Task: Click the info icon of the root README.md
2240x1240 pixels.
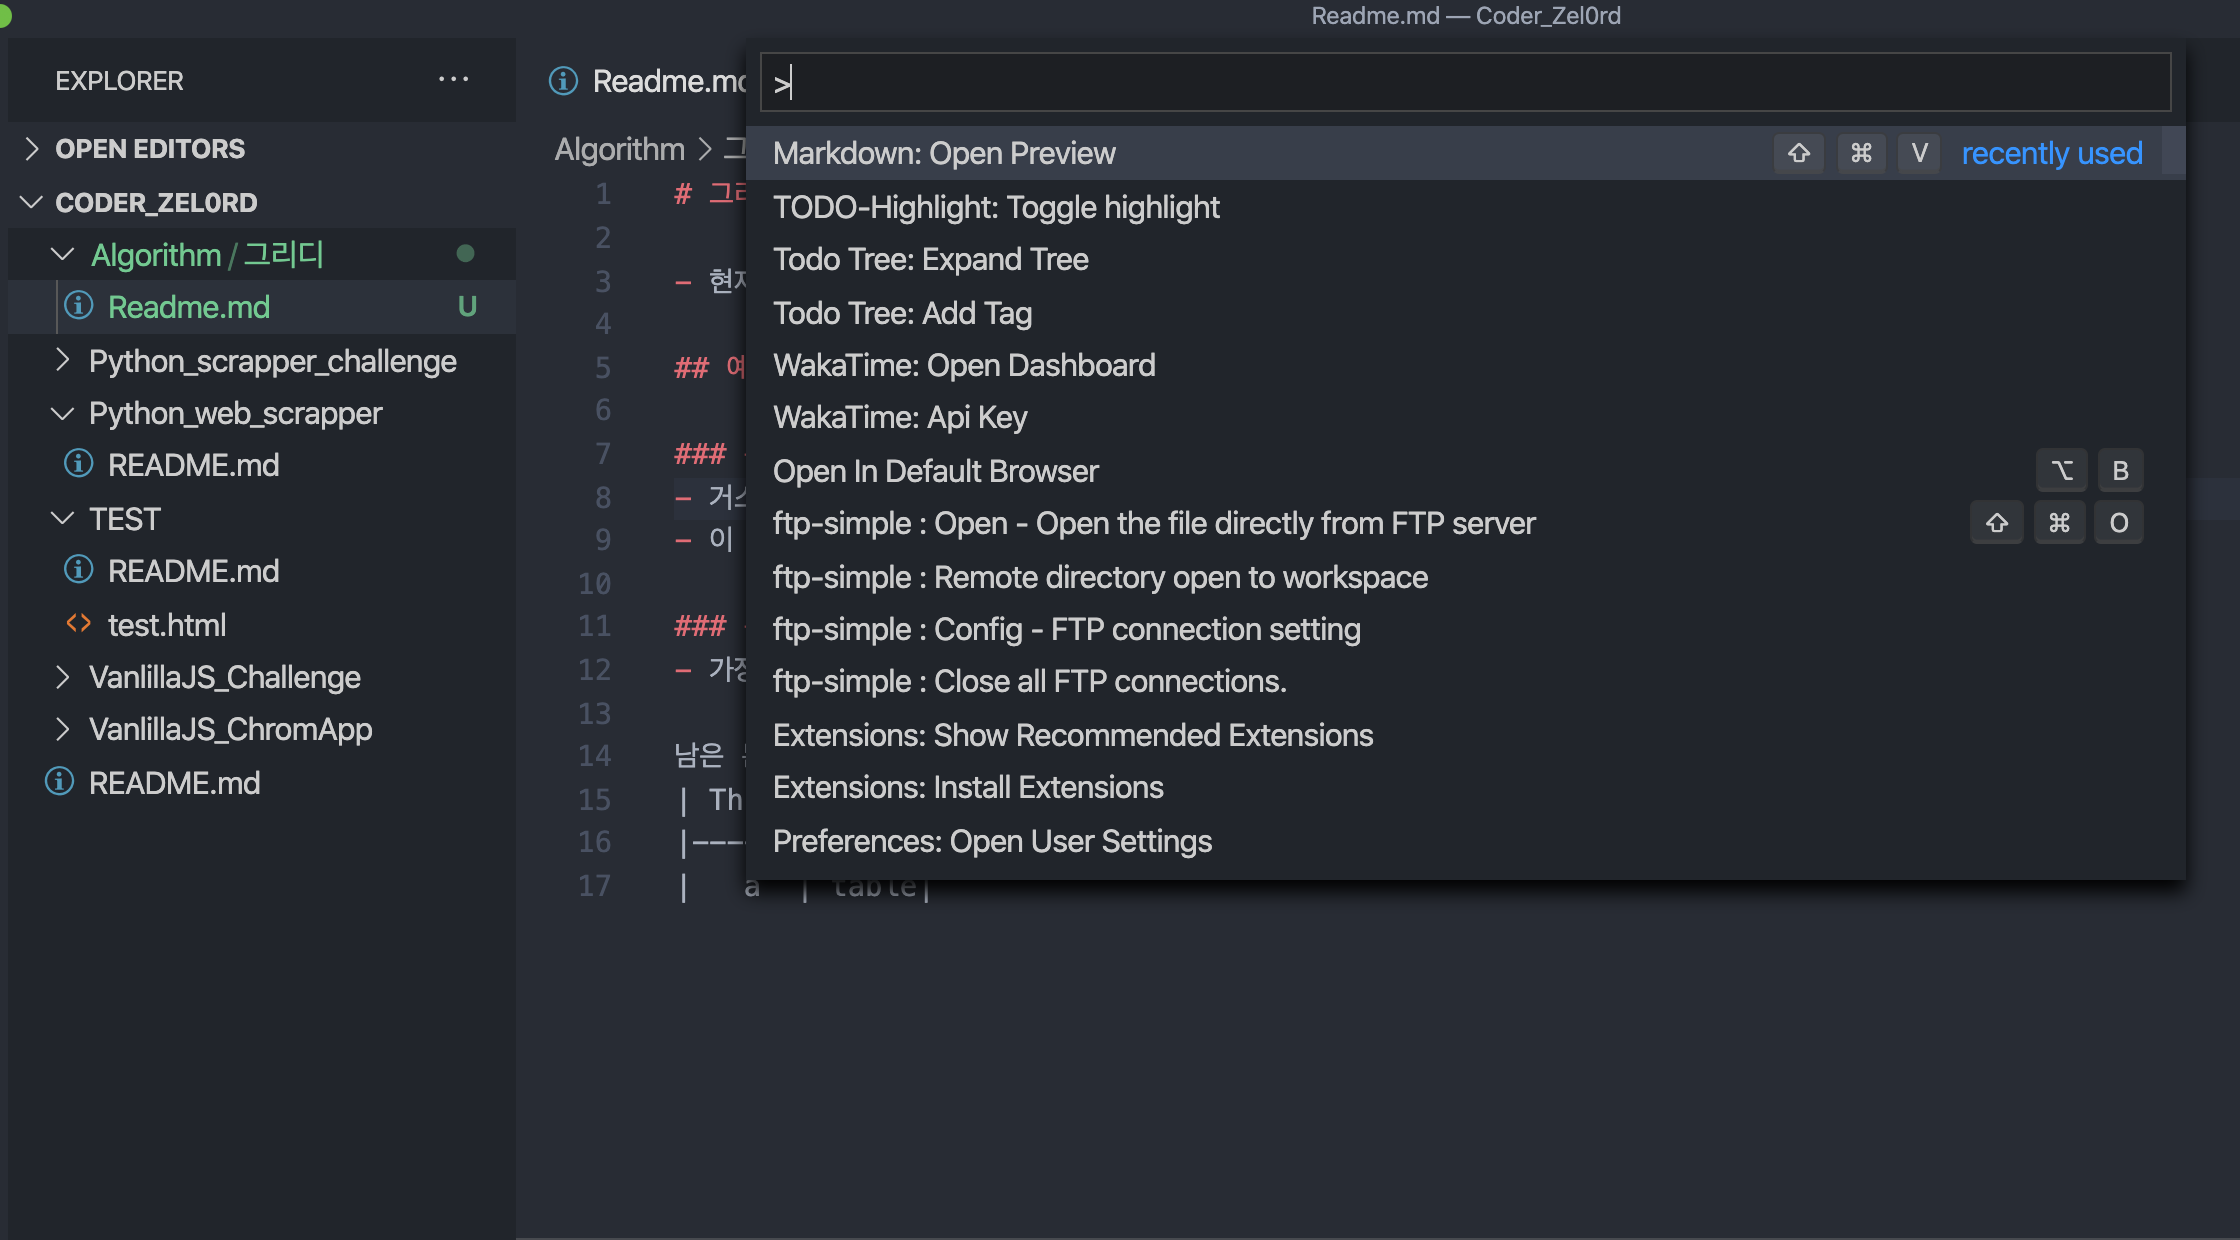Action: pyautogui.click(x=59, y=783)
